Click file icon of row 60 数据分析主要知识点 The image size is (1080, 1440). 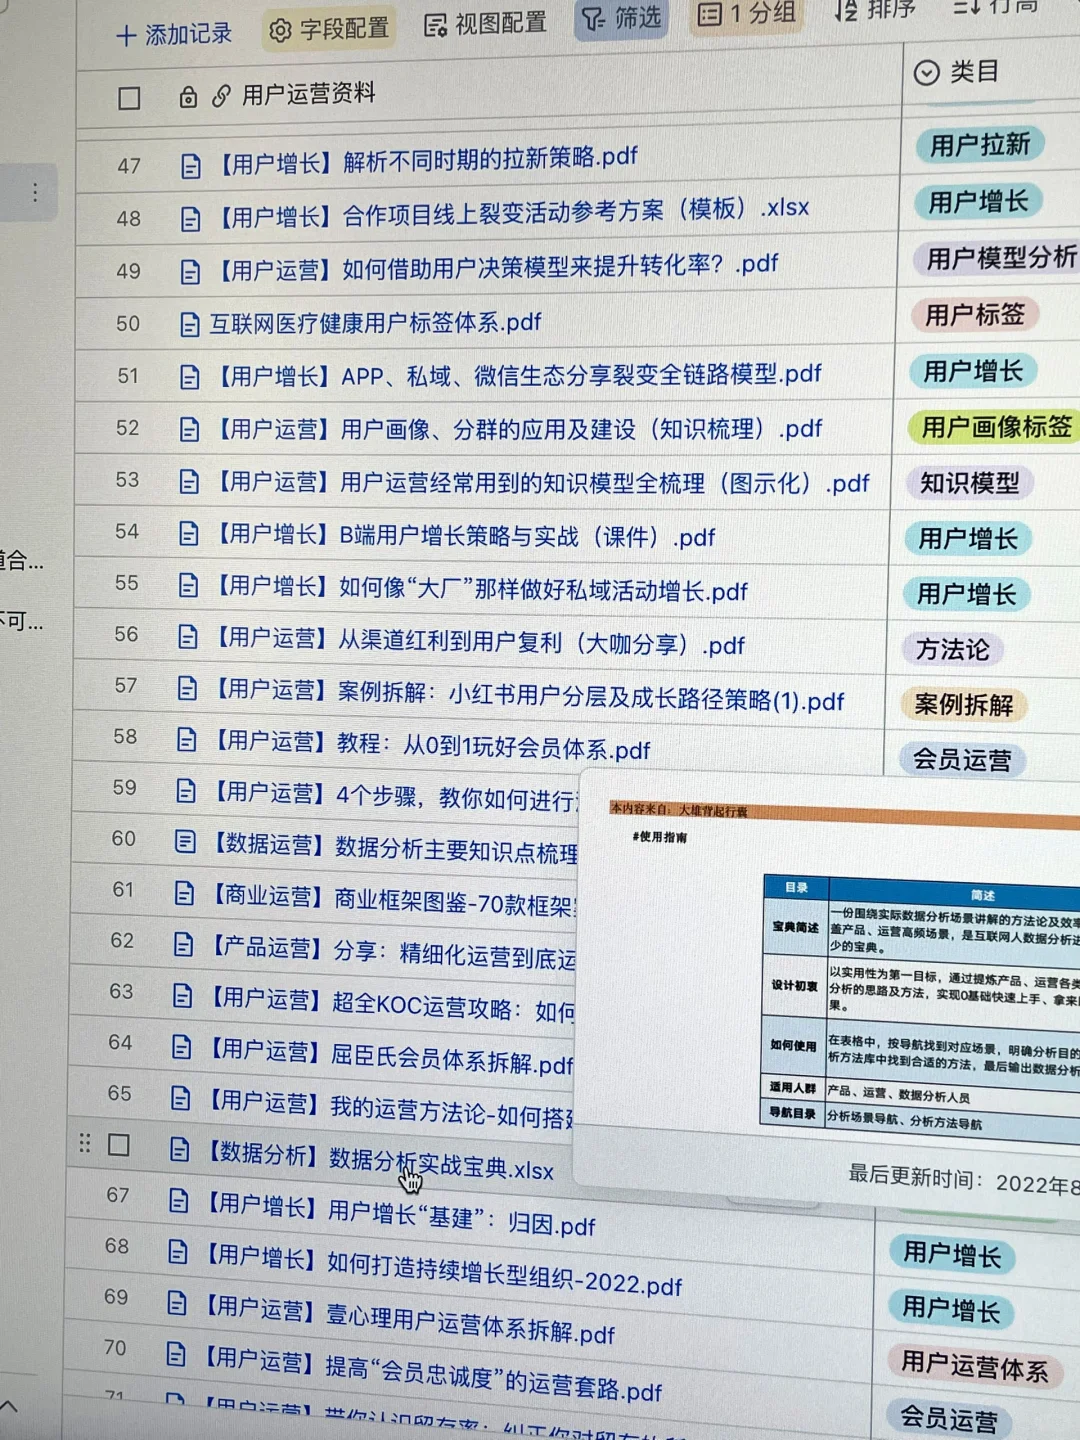point(185,841)
